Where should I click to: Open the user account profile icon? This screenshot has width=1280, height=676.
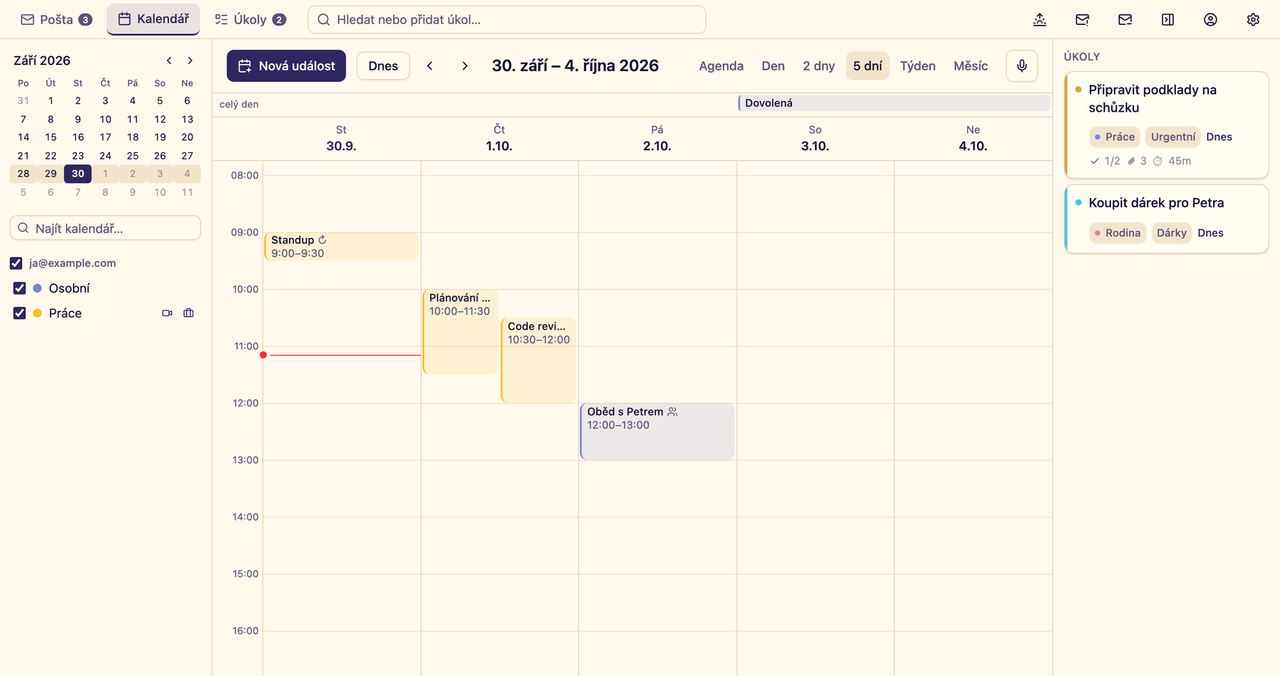[1210, 19]
